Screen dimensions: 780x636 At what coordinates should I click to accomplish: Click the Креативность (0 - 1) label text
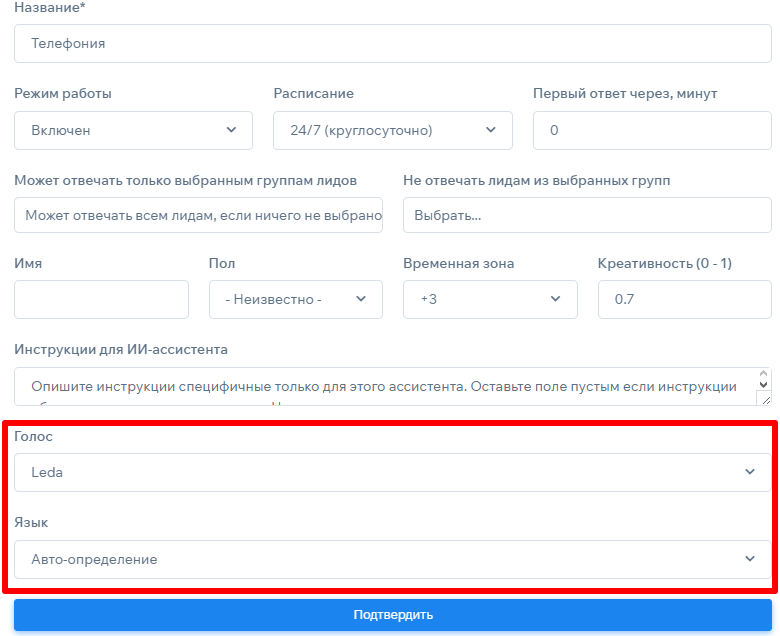664,263
